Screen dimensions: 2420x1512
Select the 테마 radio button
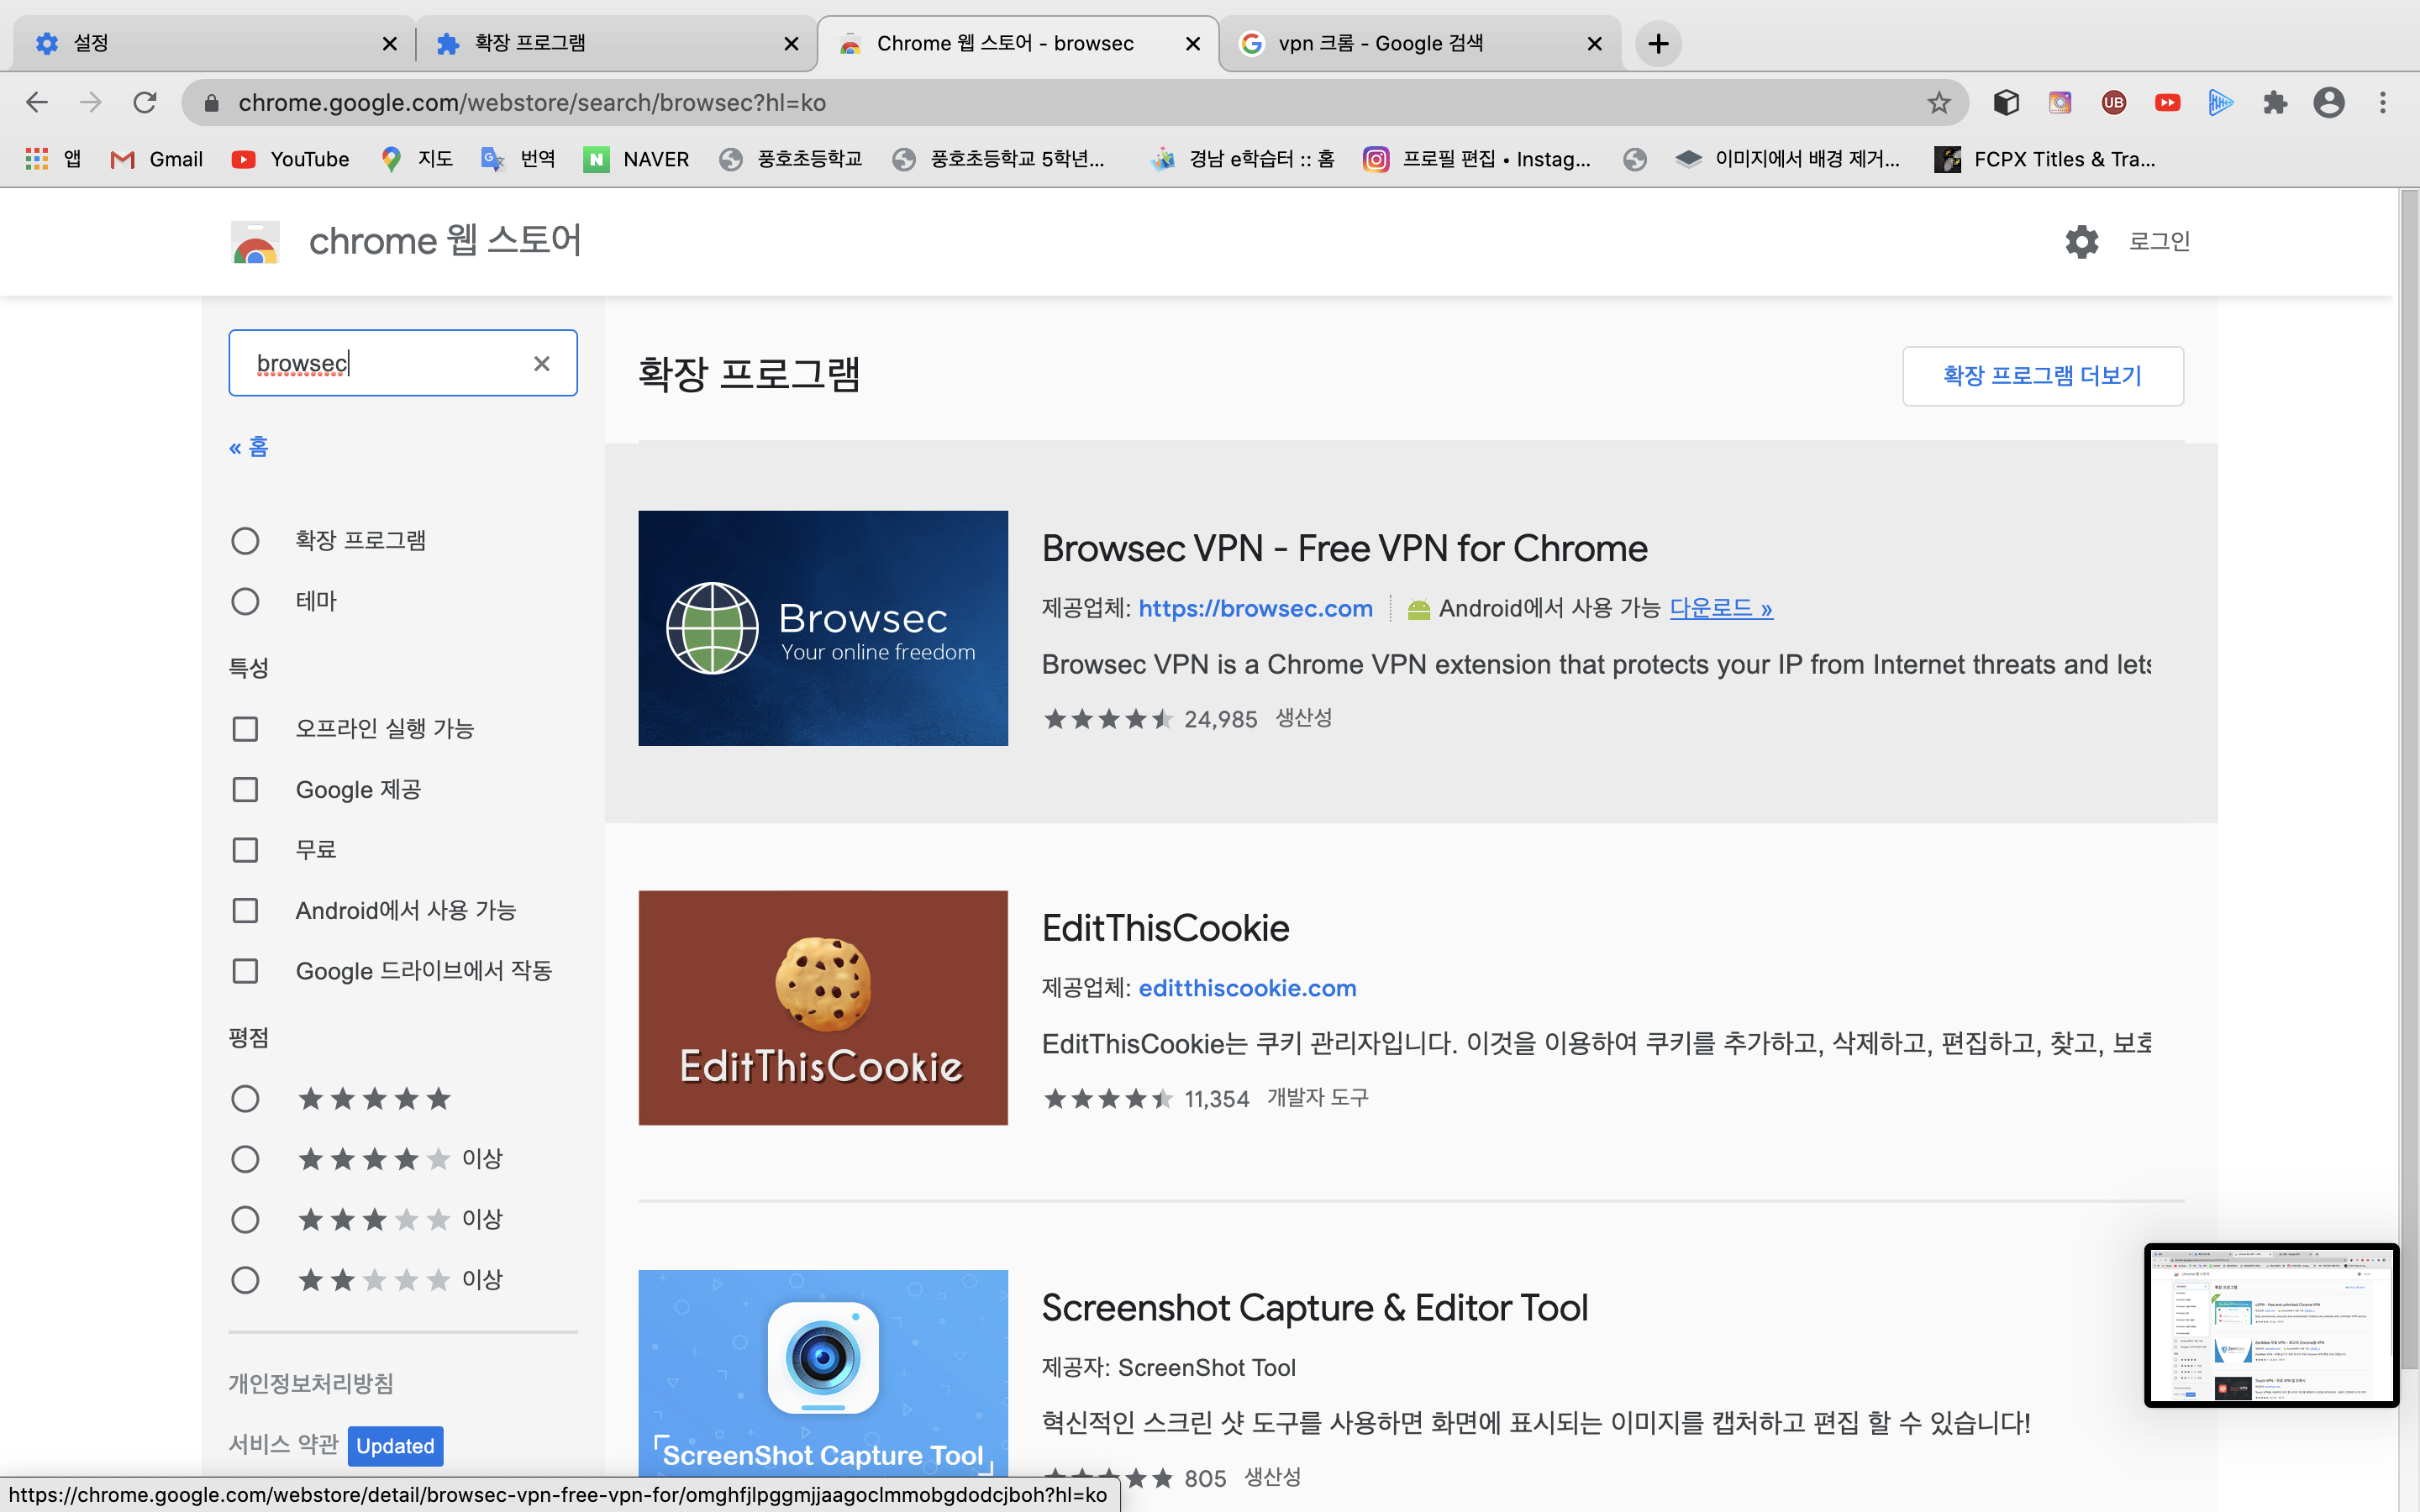[245, 601]
